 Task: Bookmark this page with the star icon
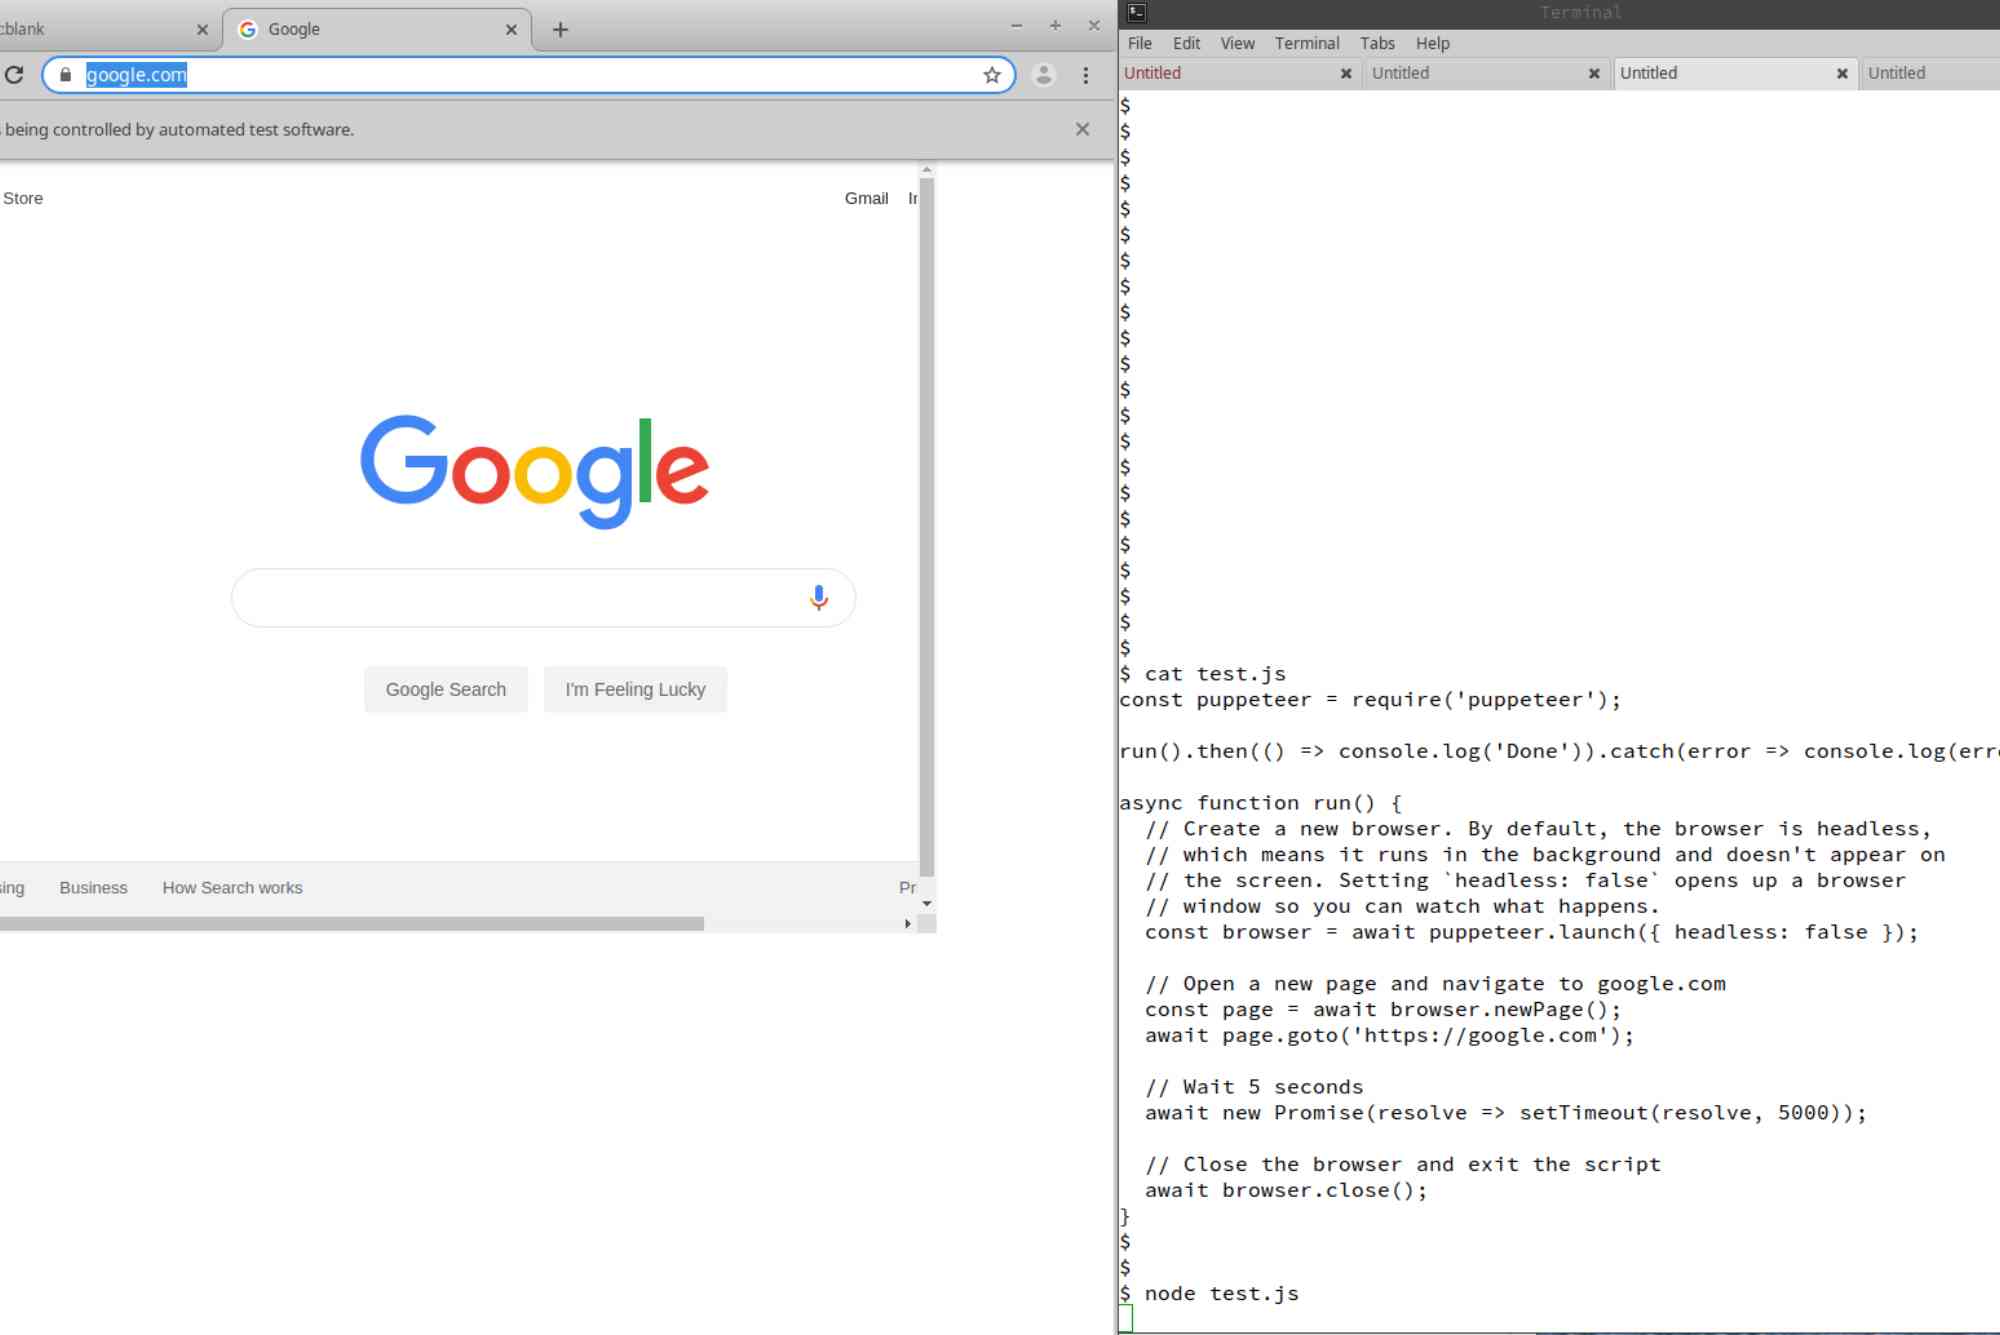click(992, 75)
